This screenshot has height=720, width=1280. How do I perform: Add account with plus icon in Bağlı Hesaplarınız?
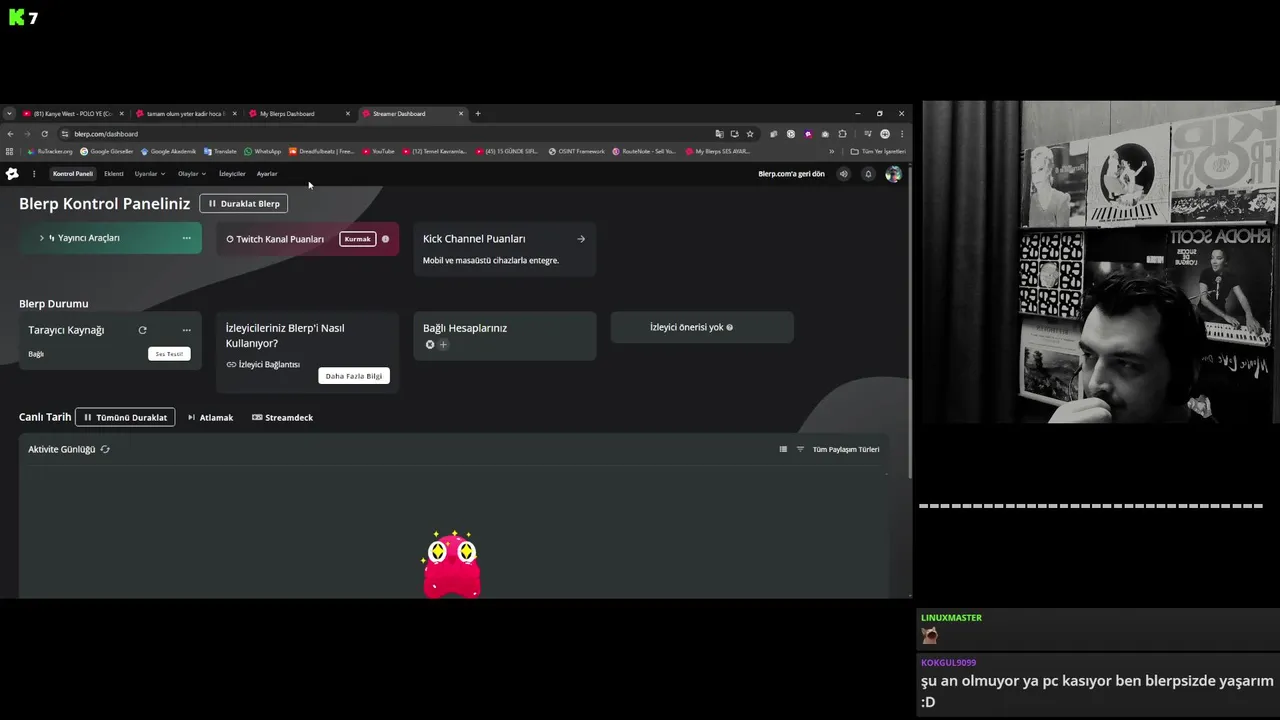coord(443,345)
